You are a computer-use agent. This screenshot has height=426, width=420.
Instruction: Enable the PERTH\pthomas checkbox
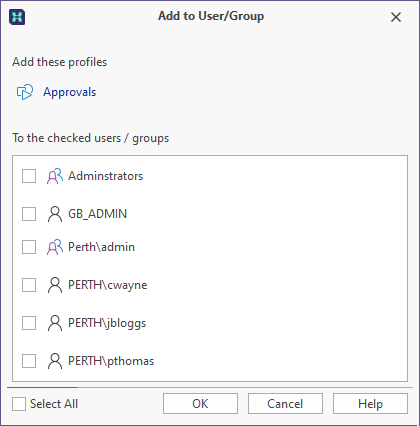pyautogui.click(x=29, y=361)
